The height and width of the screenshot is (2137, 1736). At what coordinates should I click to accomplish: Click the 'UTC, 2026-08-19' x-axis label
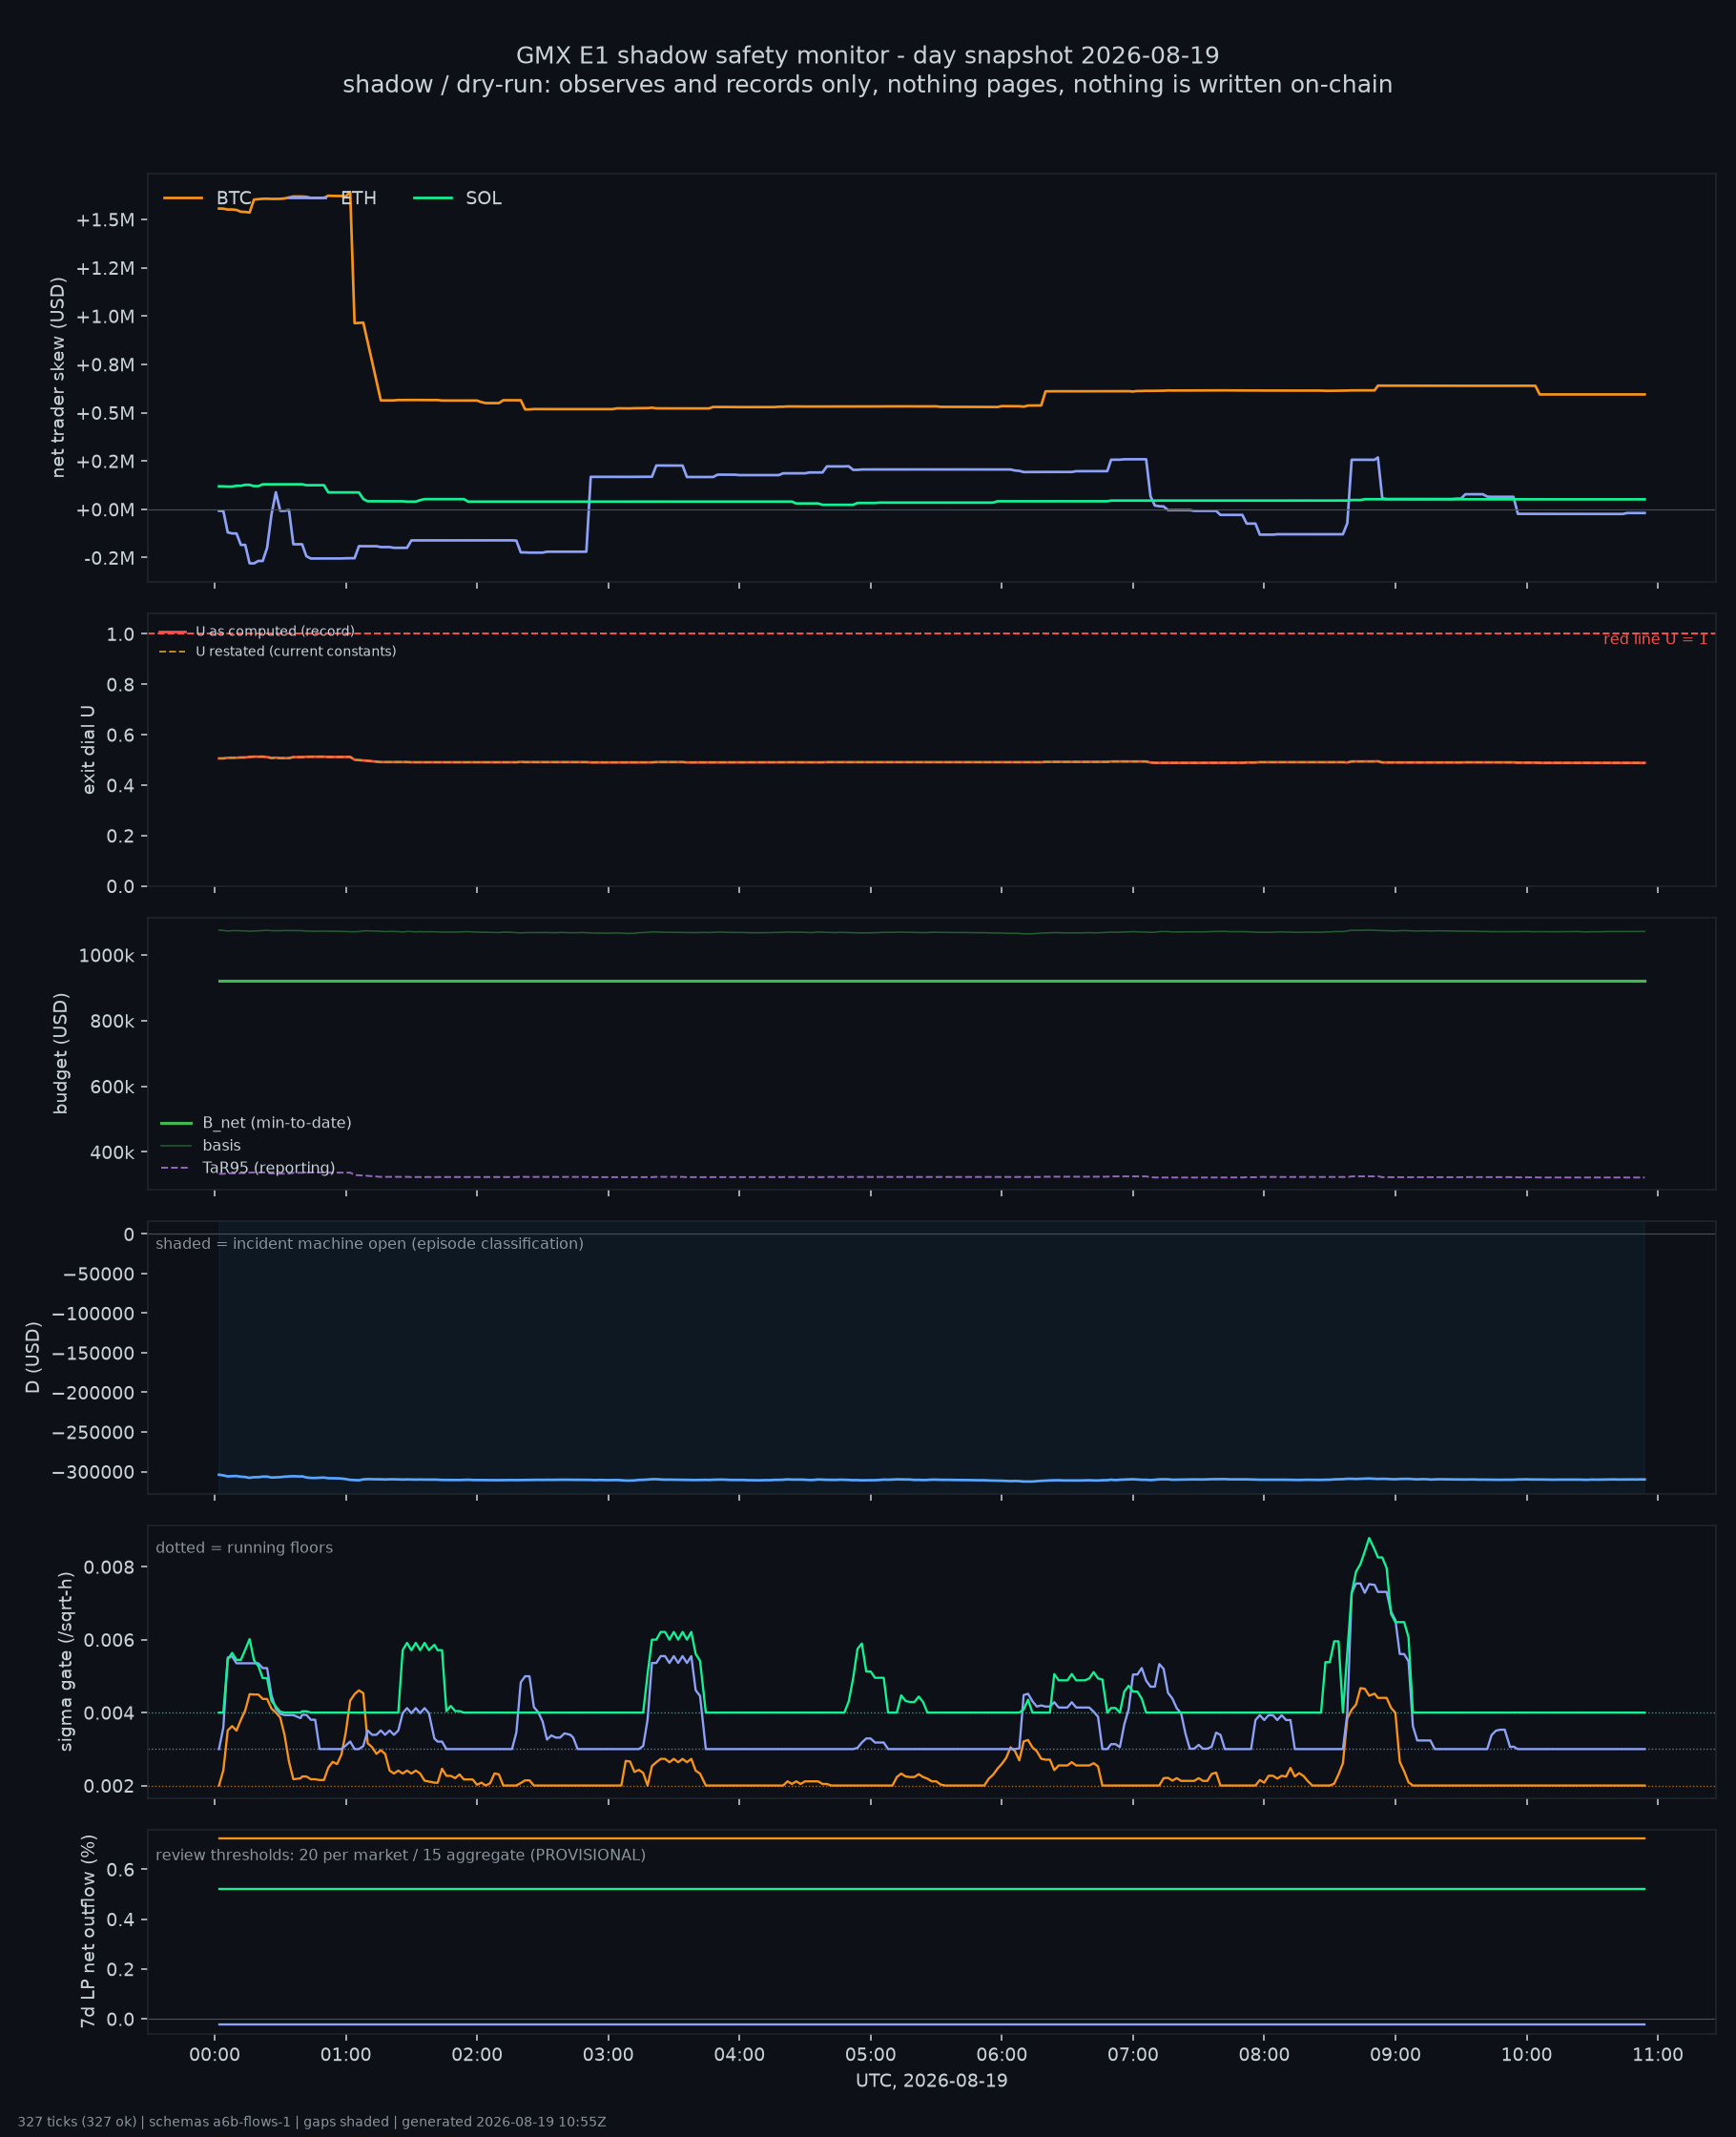click(x=931, y=2081)
